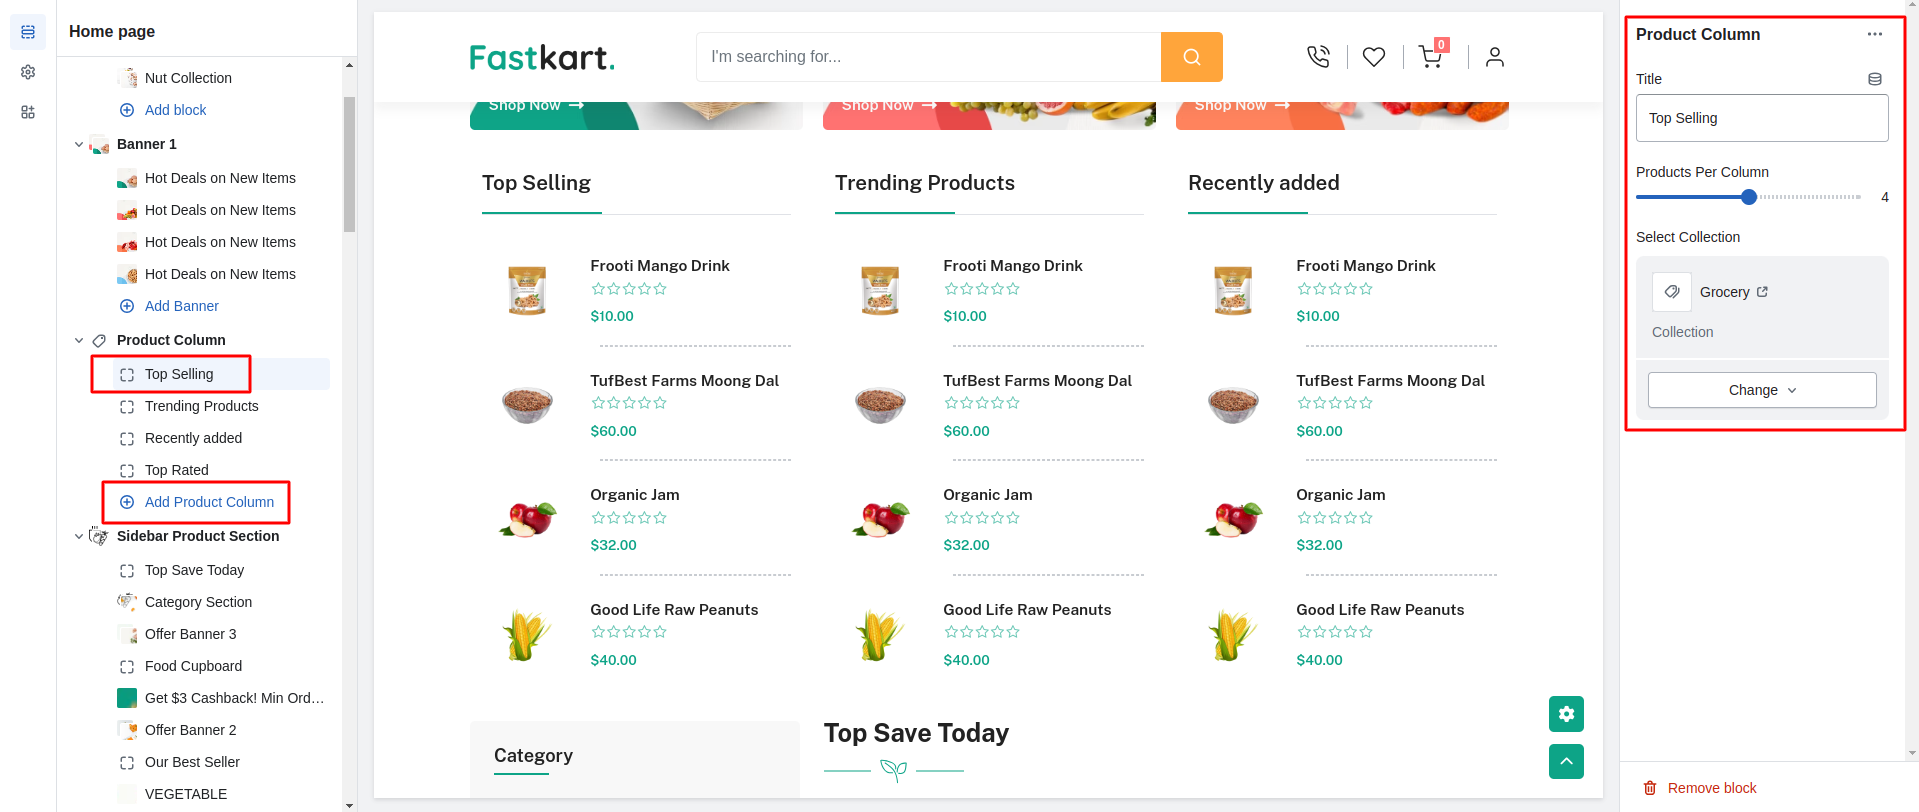Collapse the Product Column section

(79, 340)
